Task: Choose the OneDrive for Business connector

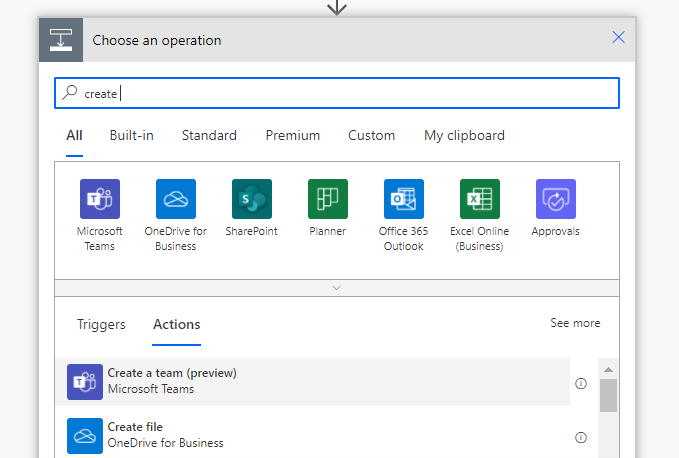Action: pyautogui.click(x=176, y=199)
